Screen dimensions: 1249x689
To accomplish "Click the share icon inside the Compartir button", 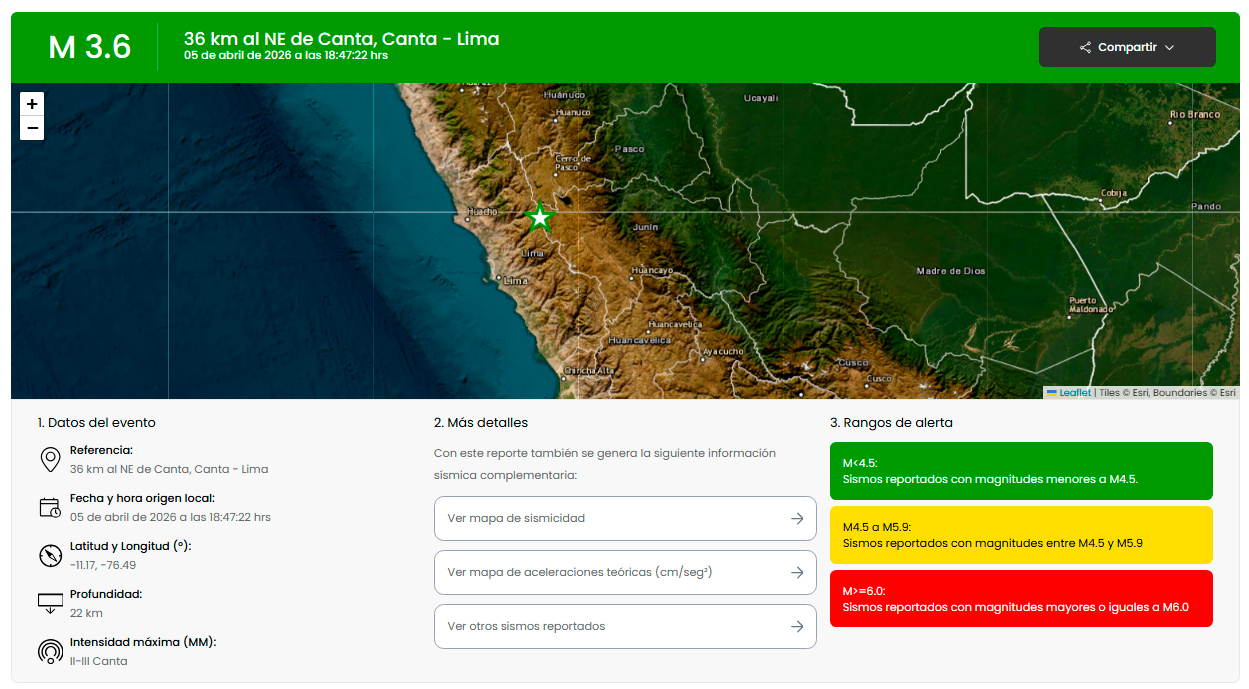I will point(1084,47).
